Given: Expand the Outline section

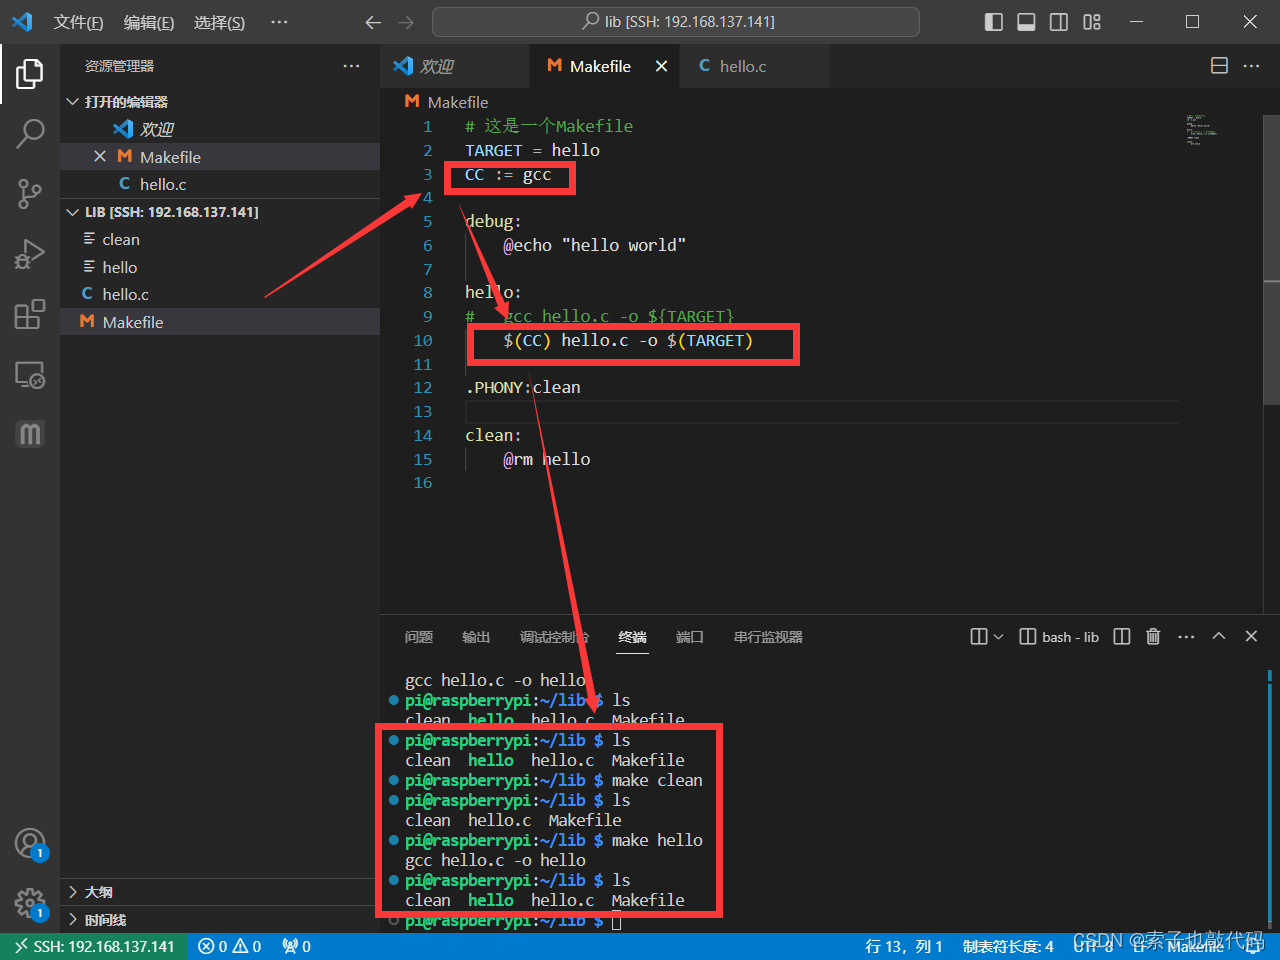Looking at the screenshot, I should (220, 892).
